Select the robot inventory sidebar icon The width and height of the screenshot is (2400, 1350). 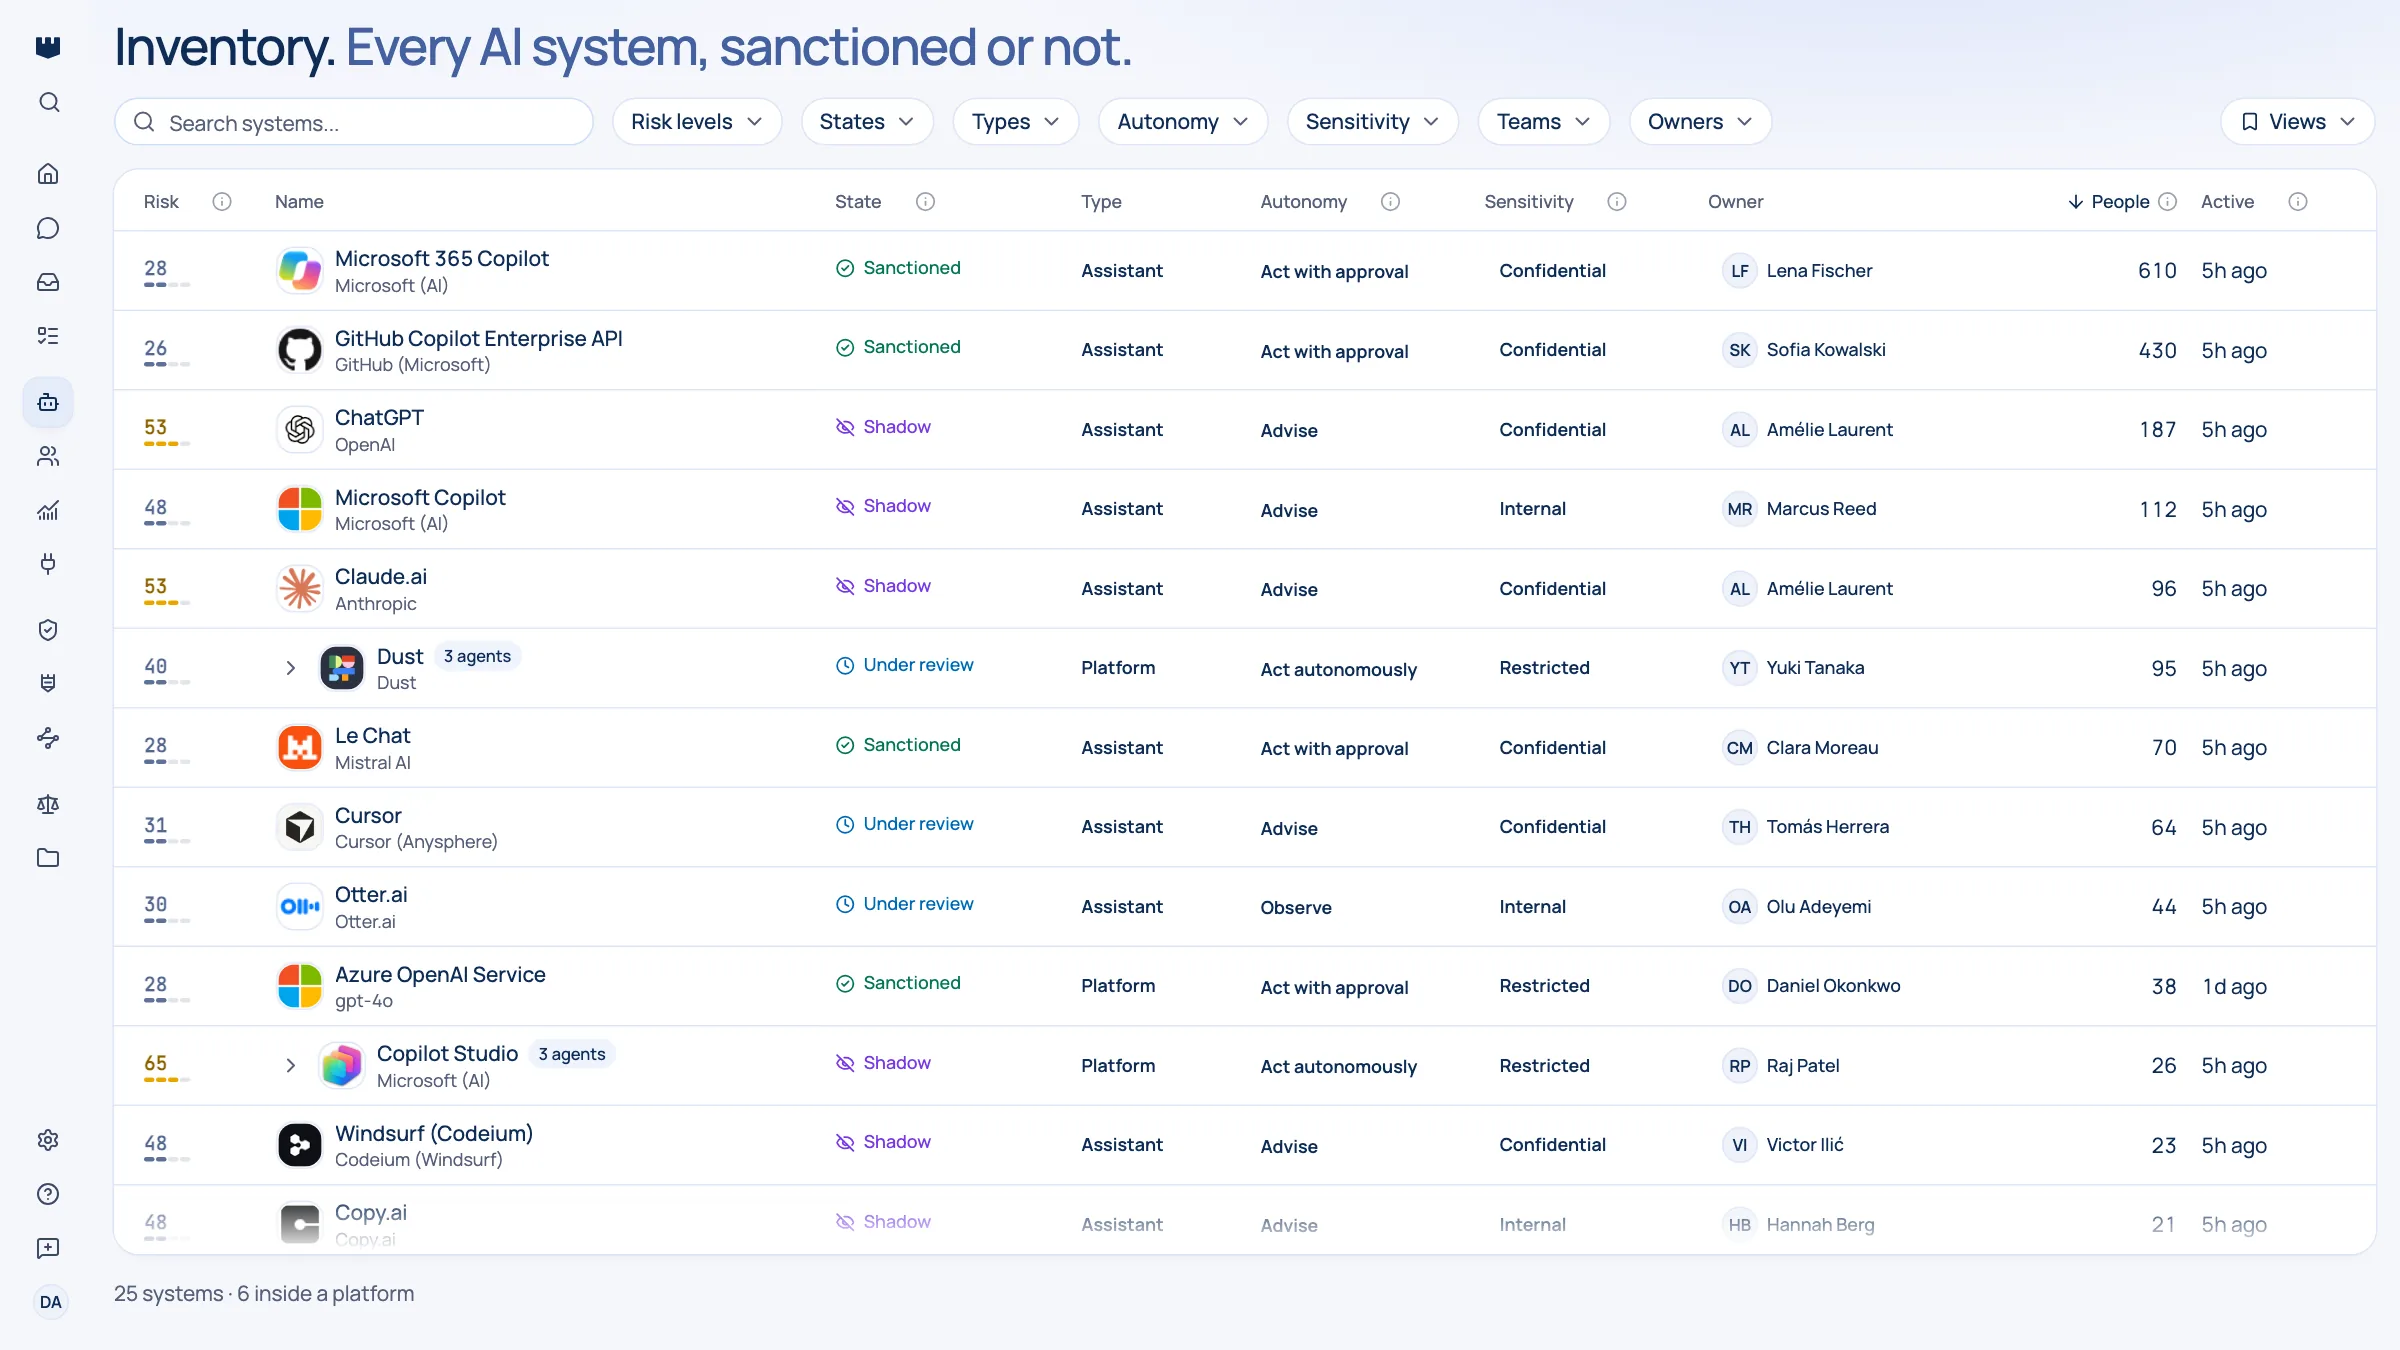(48, 402)
